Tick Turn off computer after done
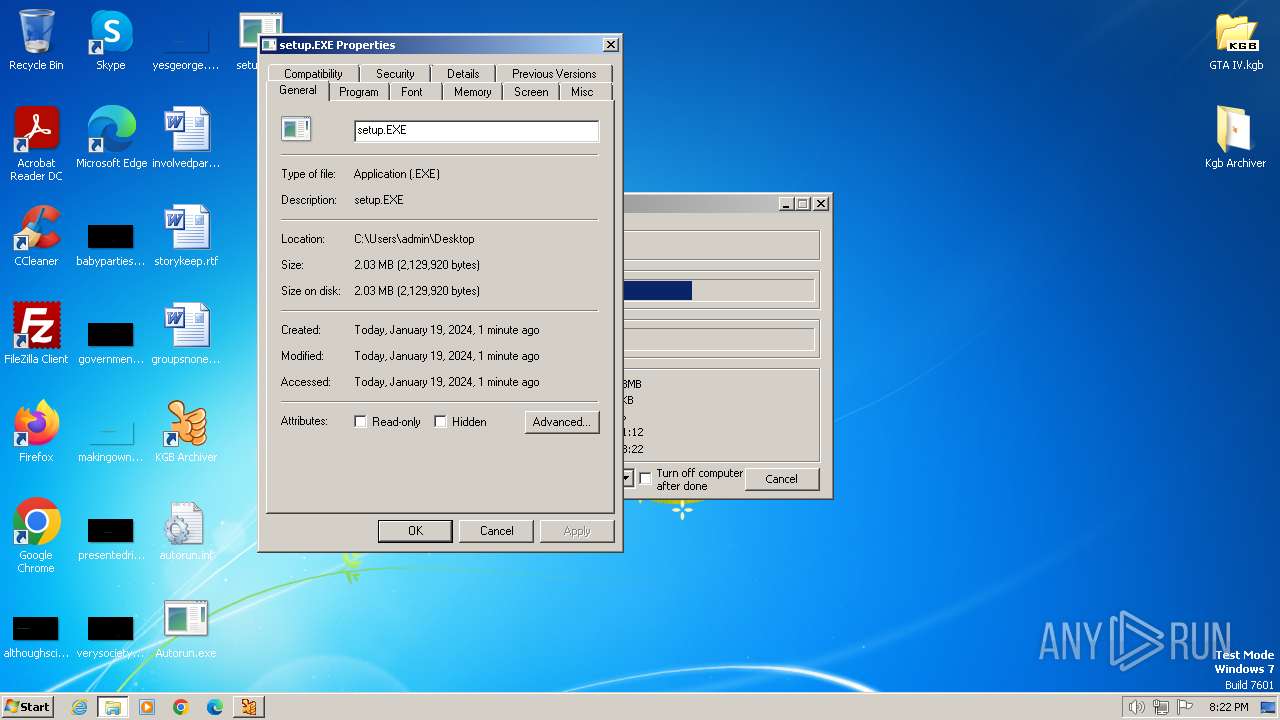This screenshot has width=1280, height=720. (645, 479)
